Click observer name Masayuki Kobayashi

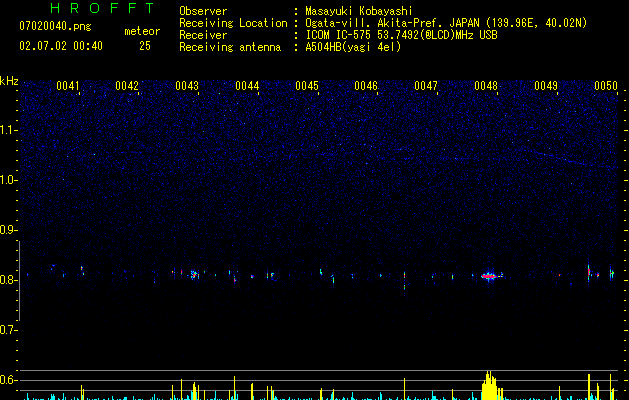pyautogui.click(x=359, y=11)
